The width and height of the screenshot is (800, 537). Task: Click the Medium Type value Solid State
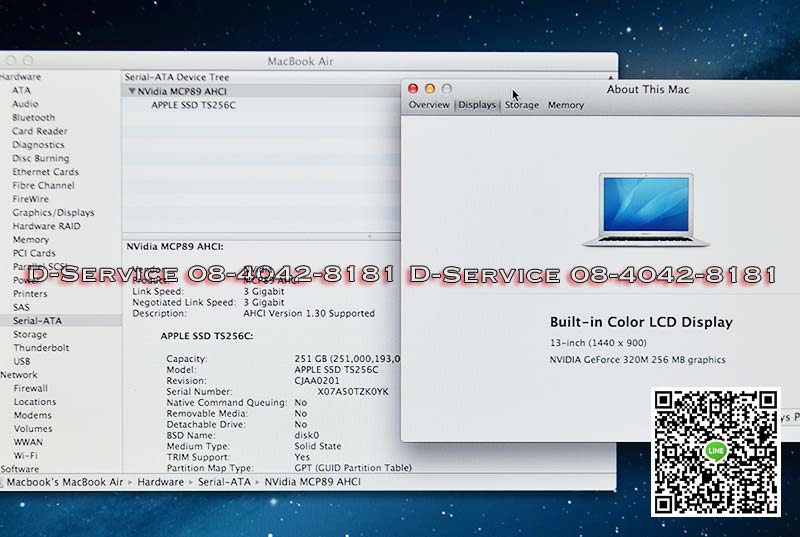(x=318, y=446)
